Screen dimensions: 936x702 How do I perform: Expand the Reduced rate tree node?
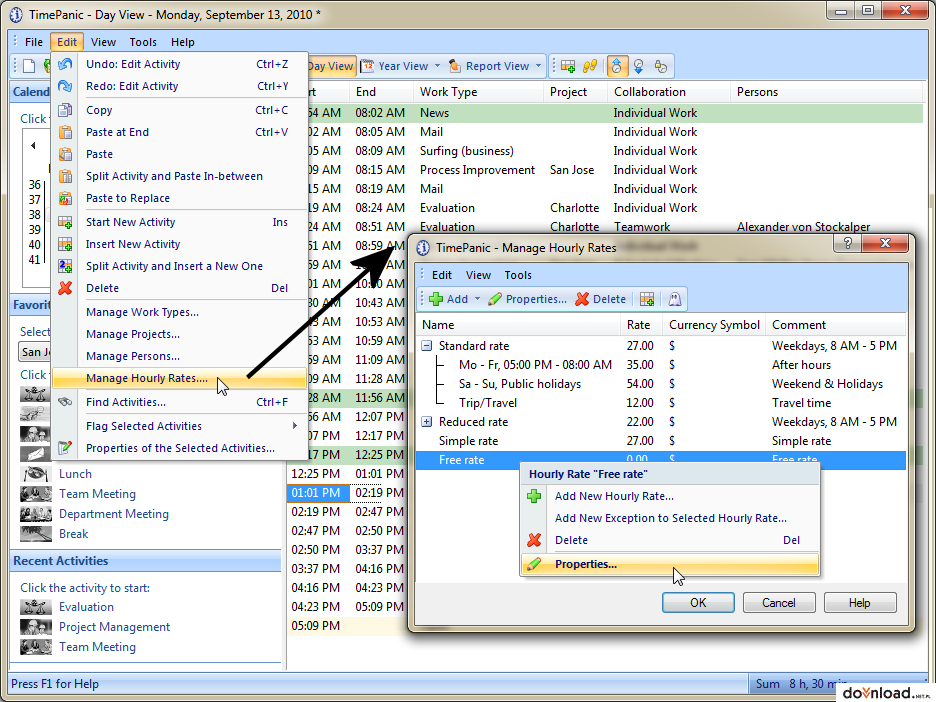click(426, 422)
